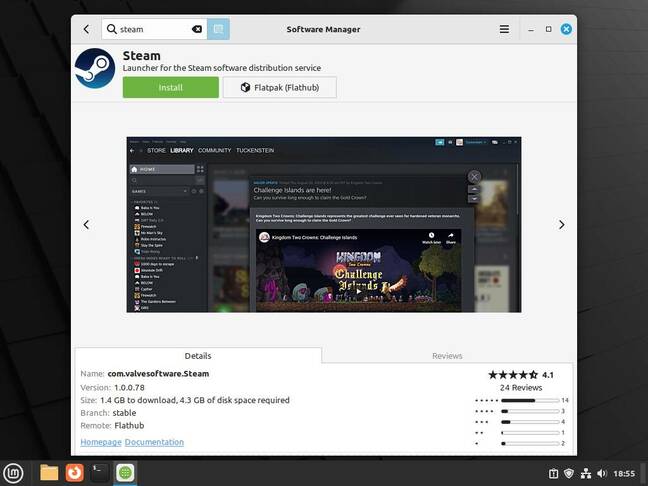The width and height of the screenshot is (648, 486).
Task: Close the Software Manager window
Action: coord(566,29)
